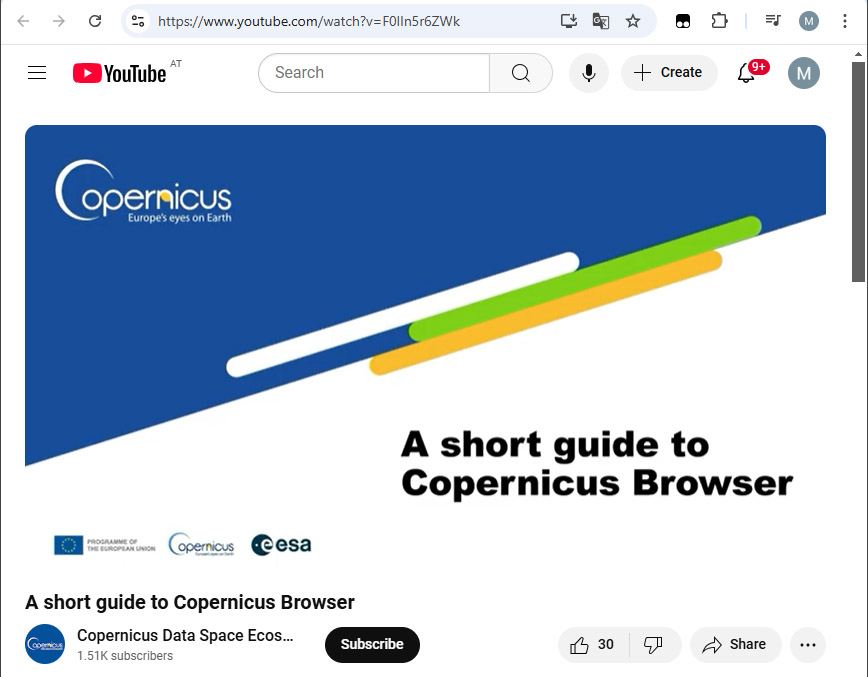Screen dimensions: 868x677
Task: Reload the current page
Action: pyautogui.click(x=95, y=21)
